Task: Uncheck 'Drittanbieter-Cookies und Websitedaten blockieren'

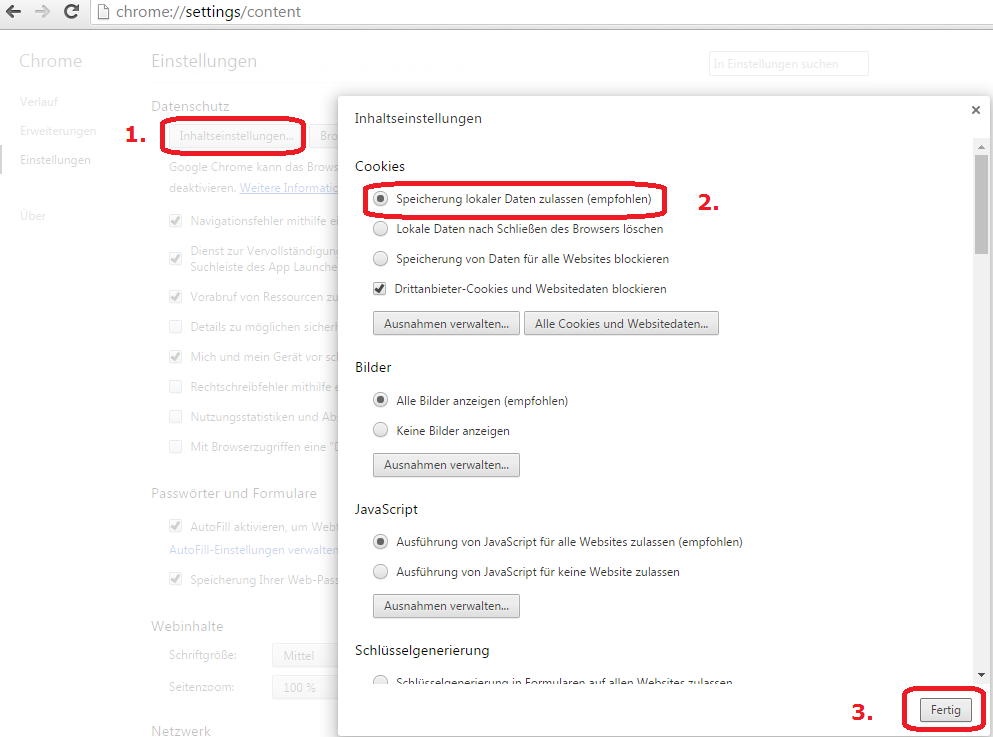Action: (380, 289)
